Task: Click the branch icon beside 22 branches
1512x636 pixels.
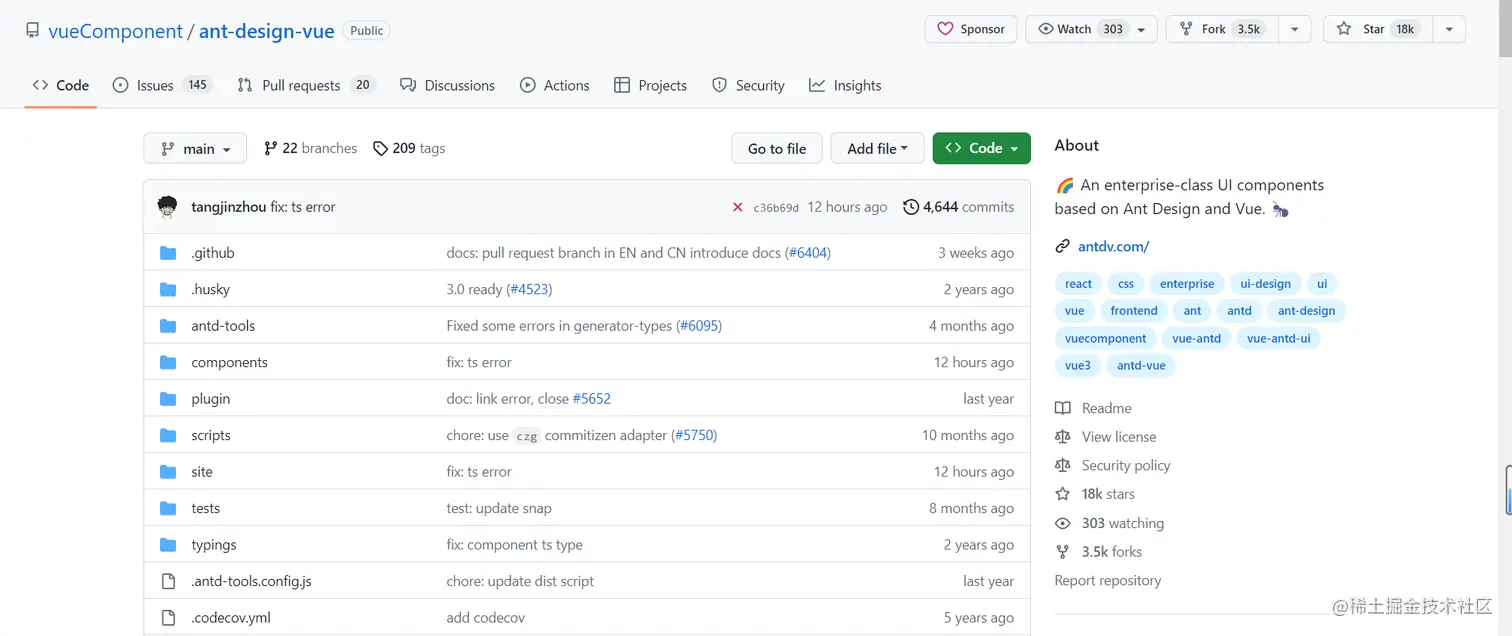Action: point(270,148)
